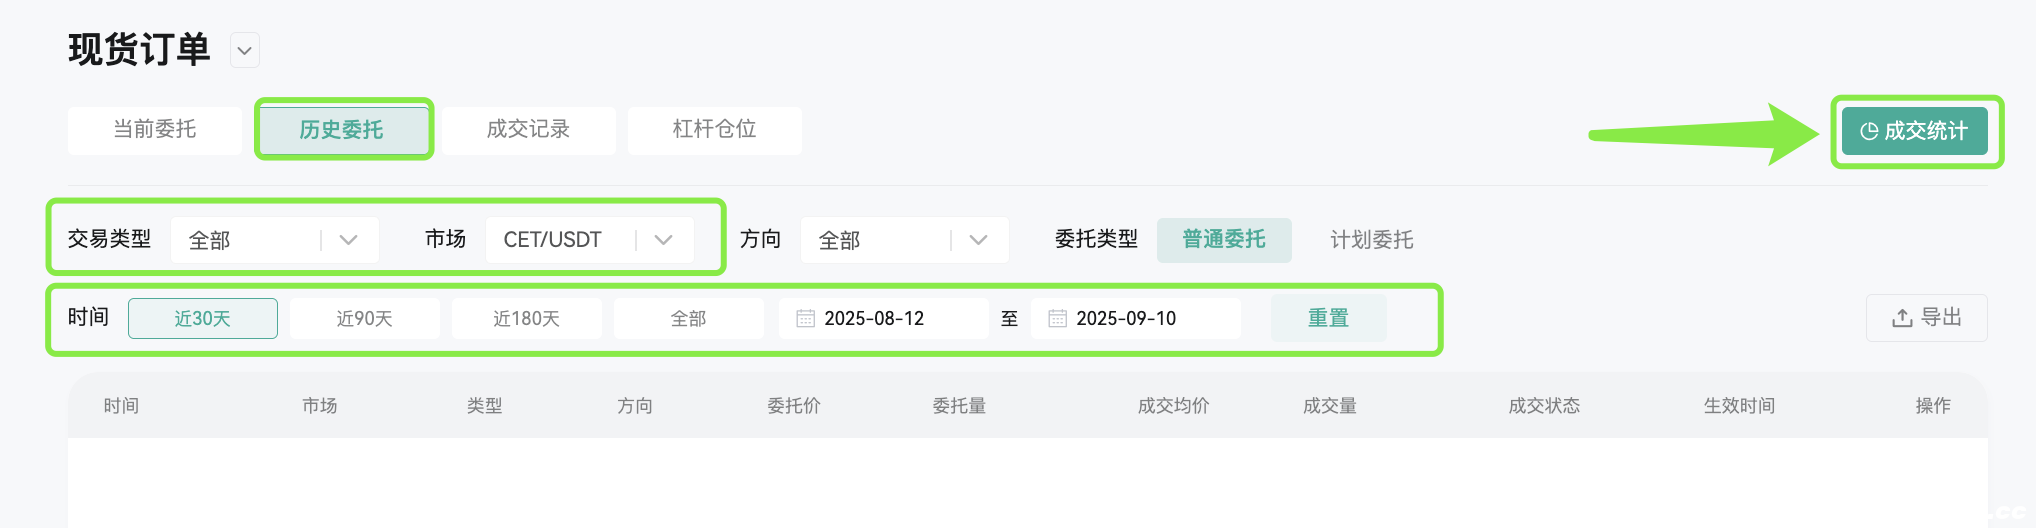Expand the 市场 CET/USDT dropdown
This screenshot has width=2036, height=528.
pyautogui.click(x=590, y=240)
